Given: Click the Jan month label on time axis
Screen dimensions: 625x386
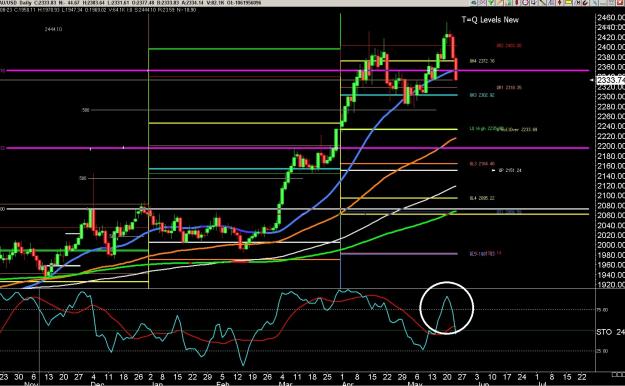Looking at the screenshot, I should click(157, 384).
